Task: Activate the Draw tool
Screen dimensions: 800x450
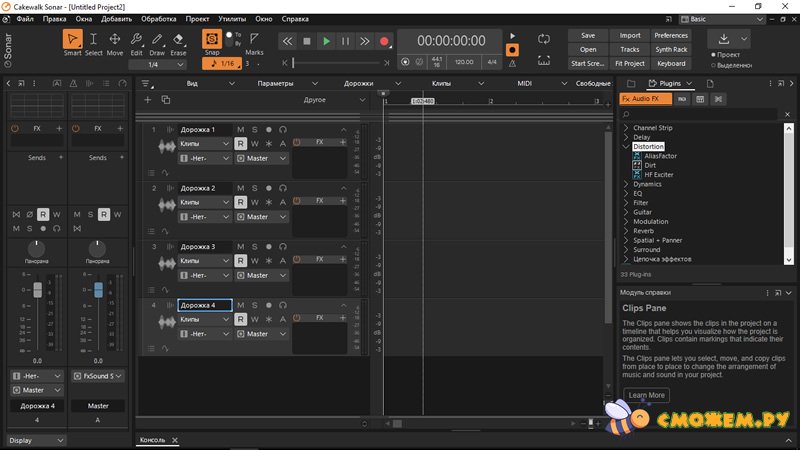Action: click(x=157, y=43)
